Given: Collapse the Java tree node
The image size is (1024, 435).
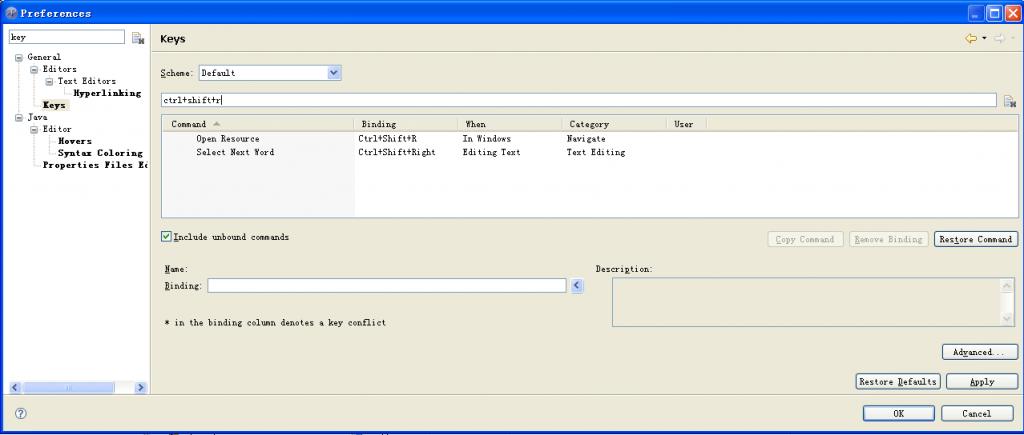Looking at the screenshot, I should pyautogui.click(x=19, y=118).
